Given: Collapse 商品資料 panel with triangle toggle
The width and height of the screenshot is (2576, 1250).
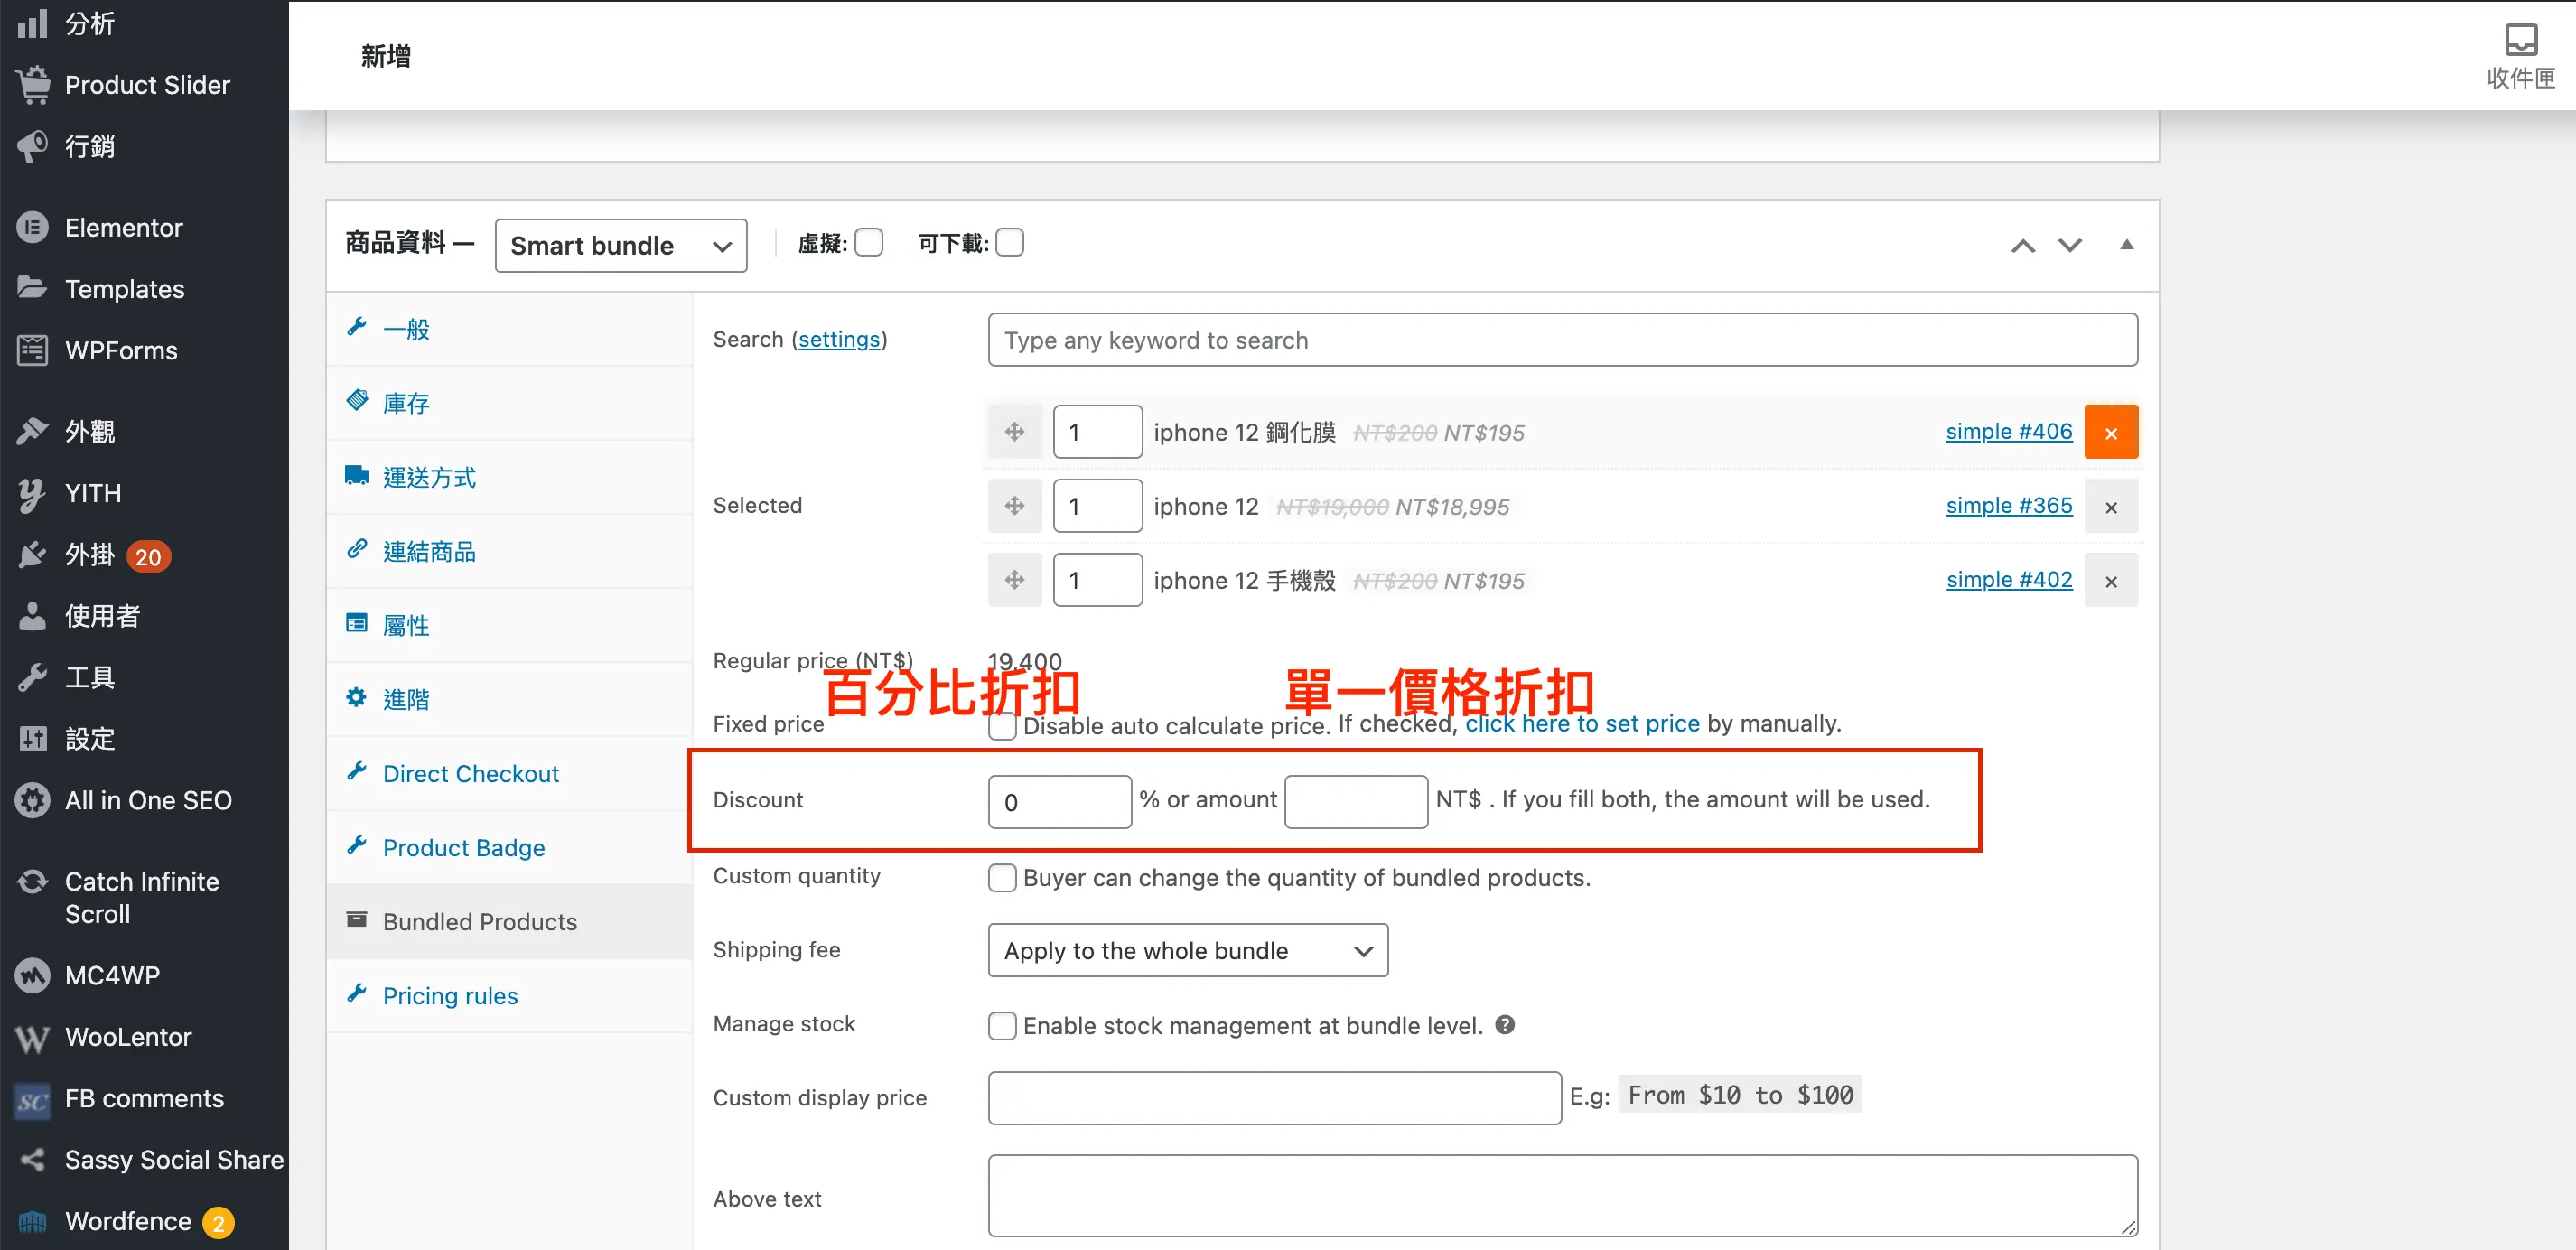Looking at the screenshot, I should coord(2127,245).
